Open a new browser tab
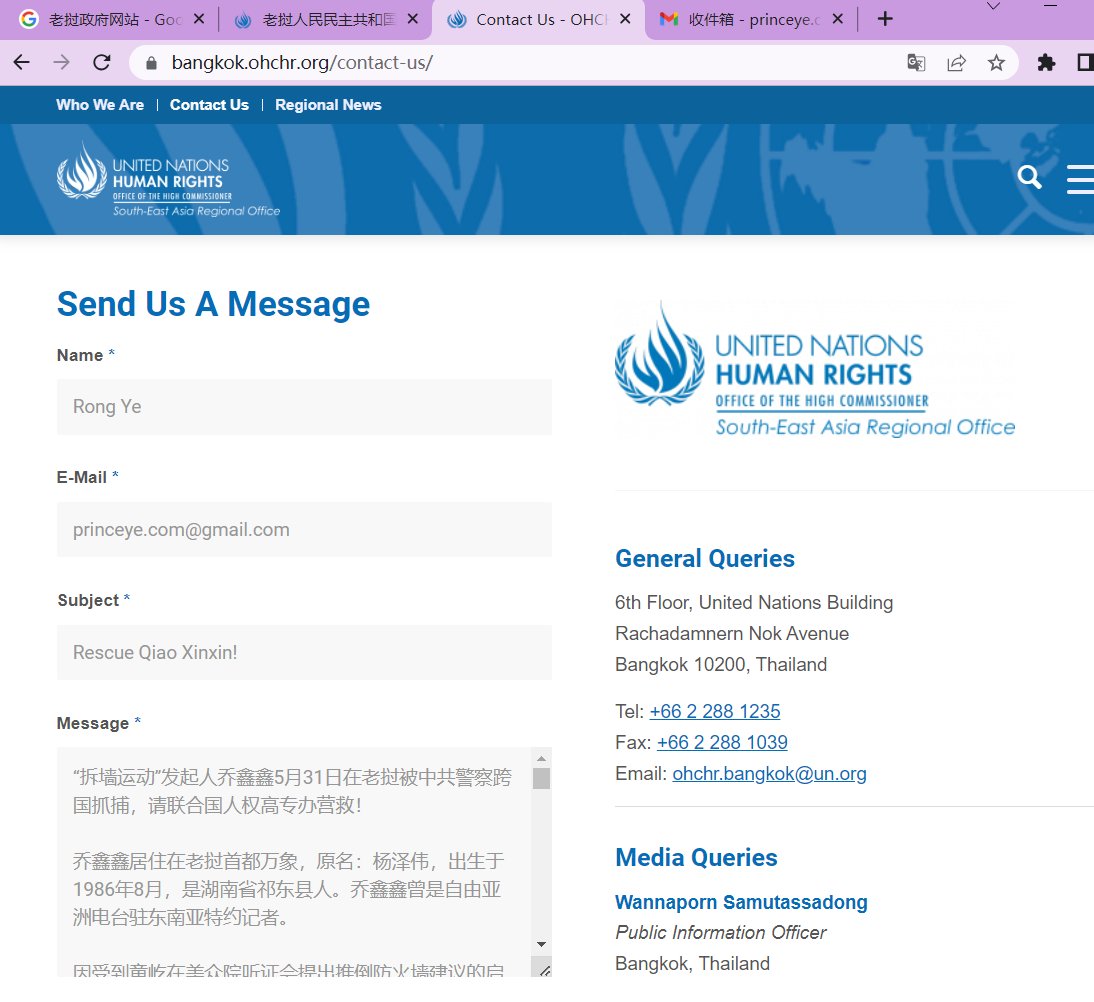 click(885, 19)
